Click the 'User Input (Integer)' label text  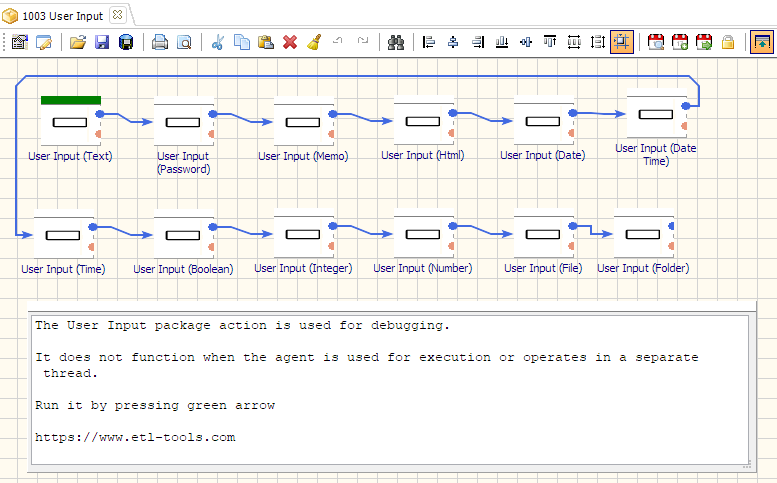pyautogui.click(x=303, y=268)
